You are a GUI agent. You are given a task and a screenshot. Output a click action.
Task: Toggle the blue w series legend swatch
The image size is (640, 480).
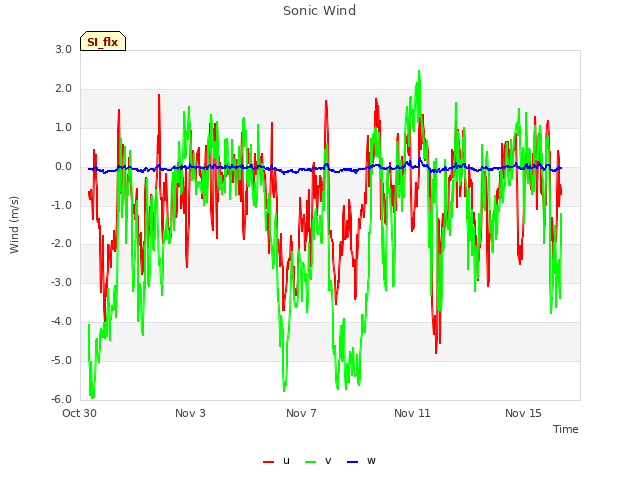353,462
